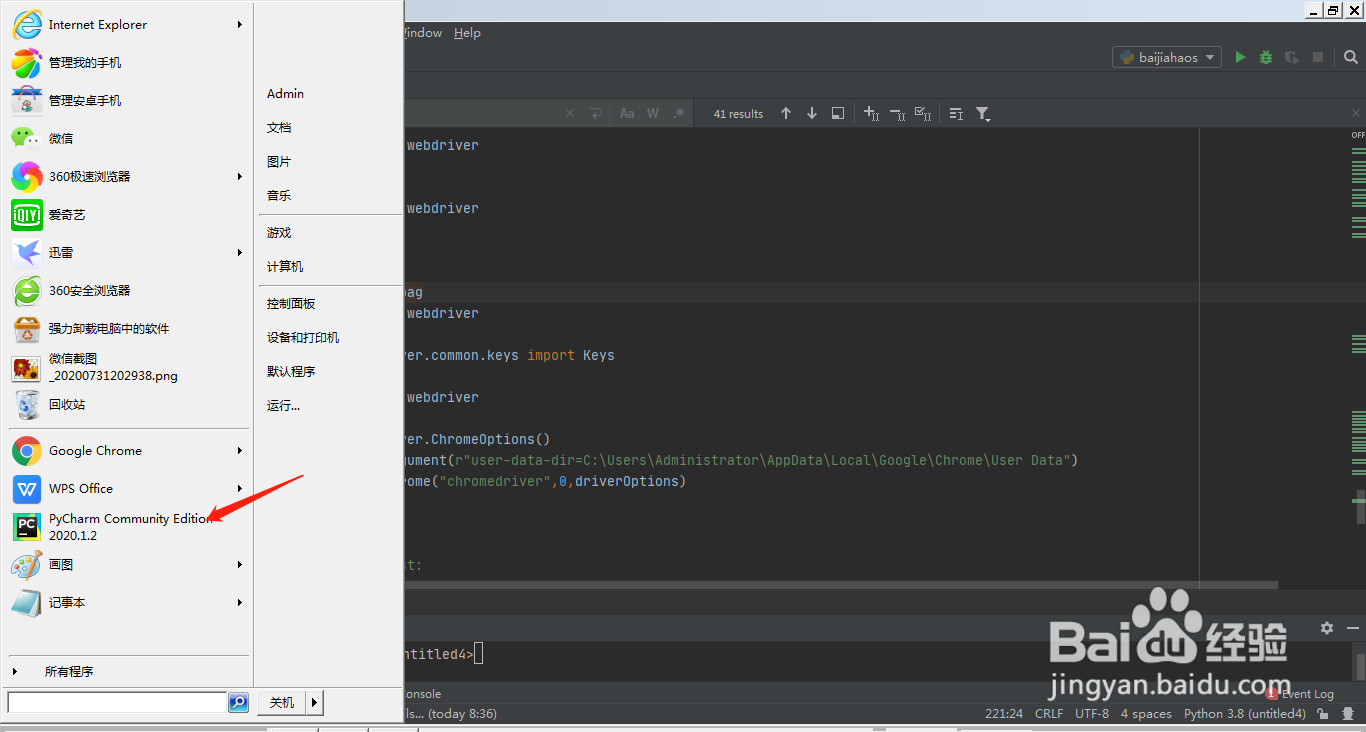The image size is (1366, 732).
Task: Expand Internet Explorer submenu arrow
Action: coord(240,24)
